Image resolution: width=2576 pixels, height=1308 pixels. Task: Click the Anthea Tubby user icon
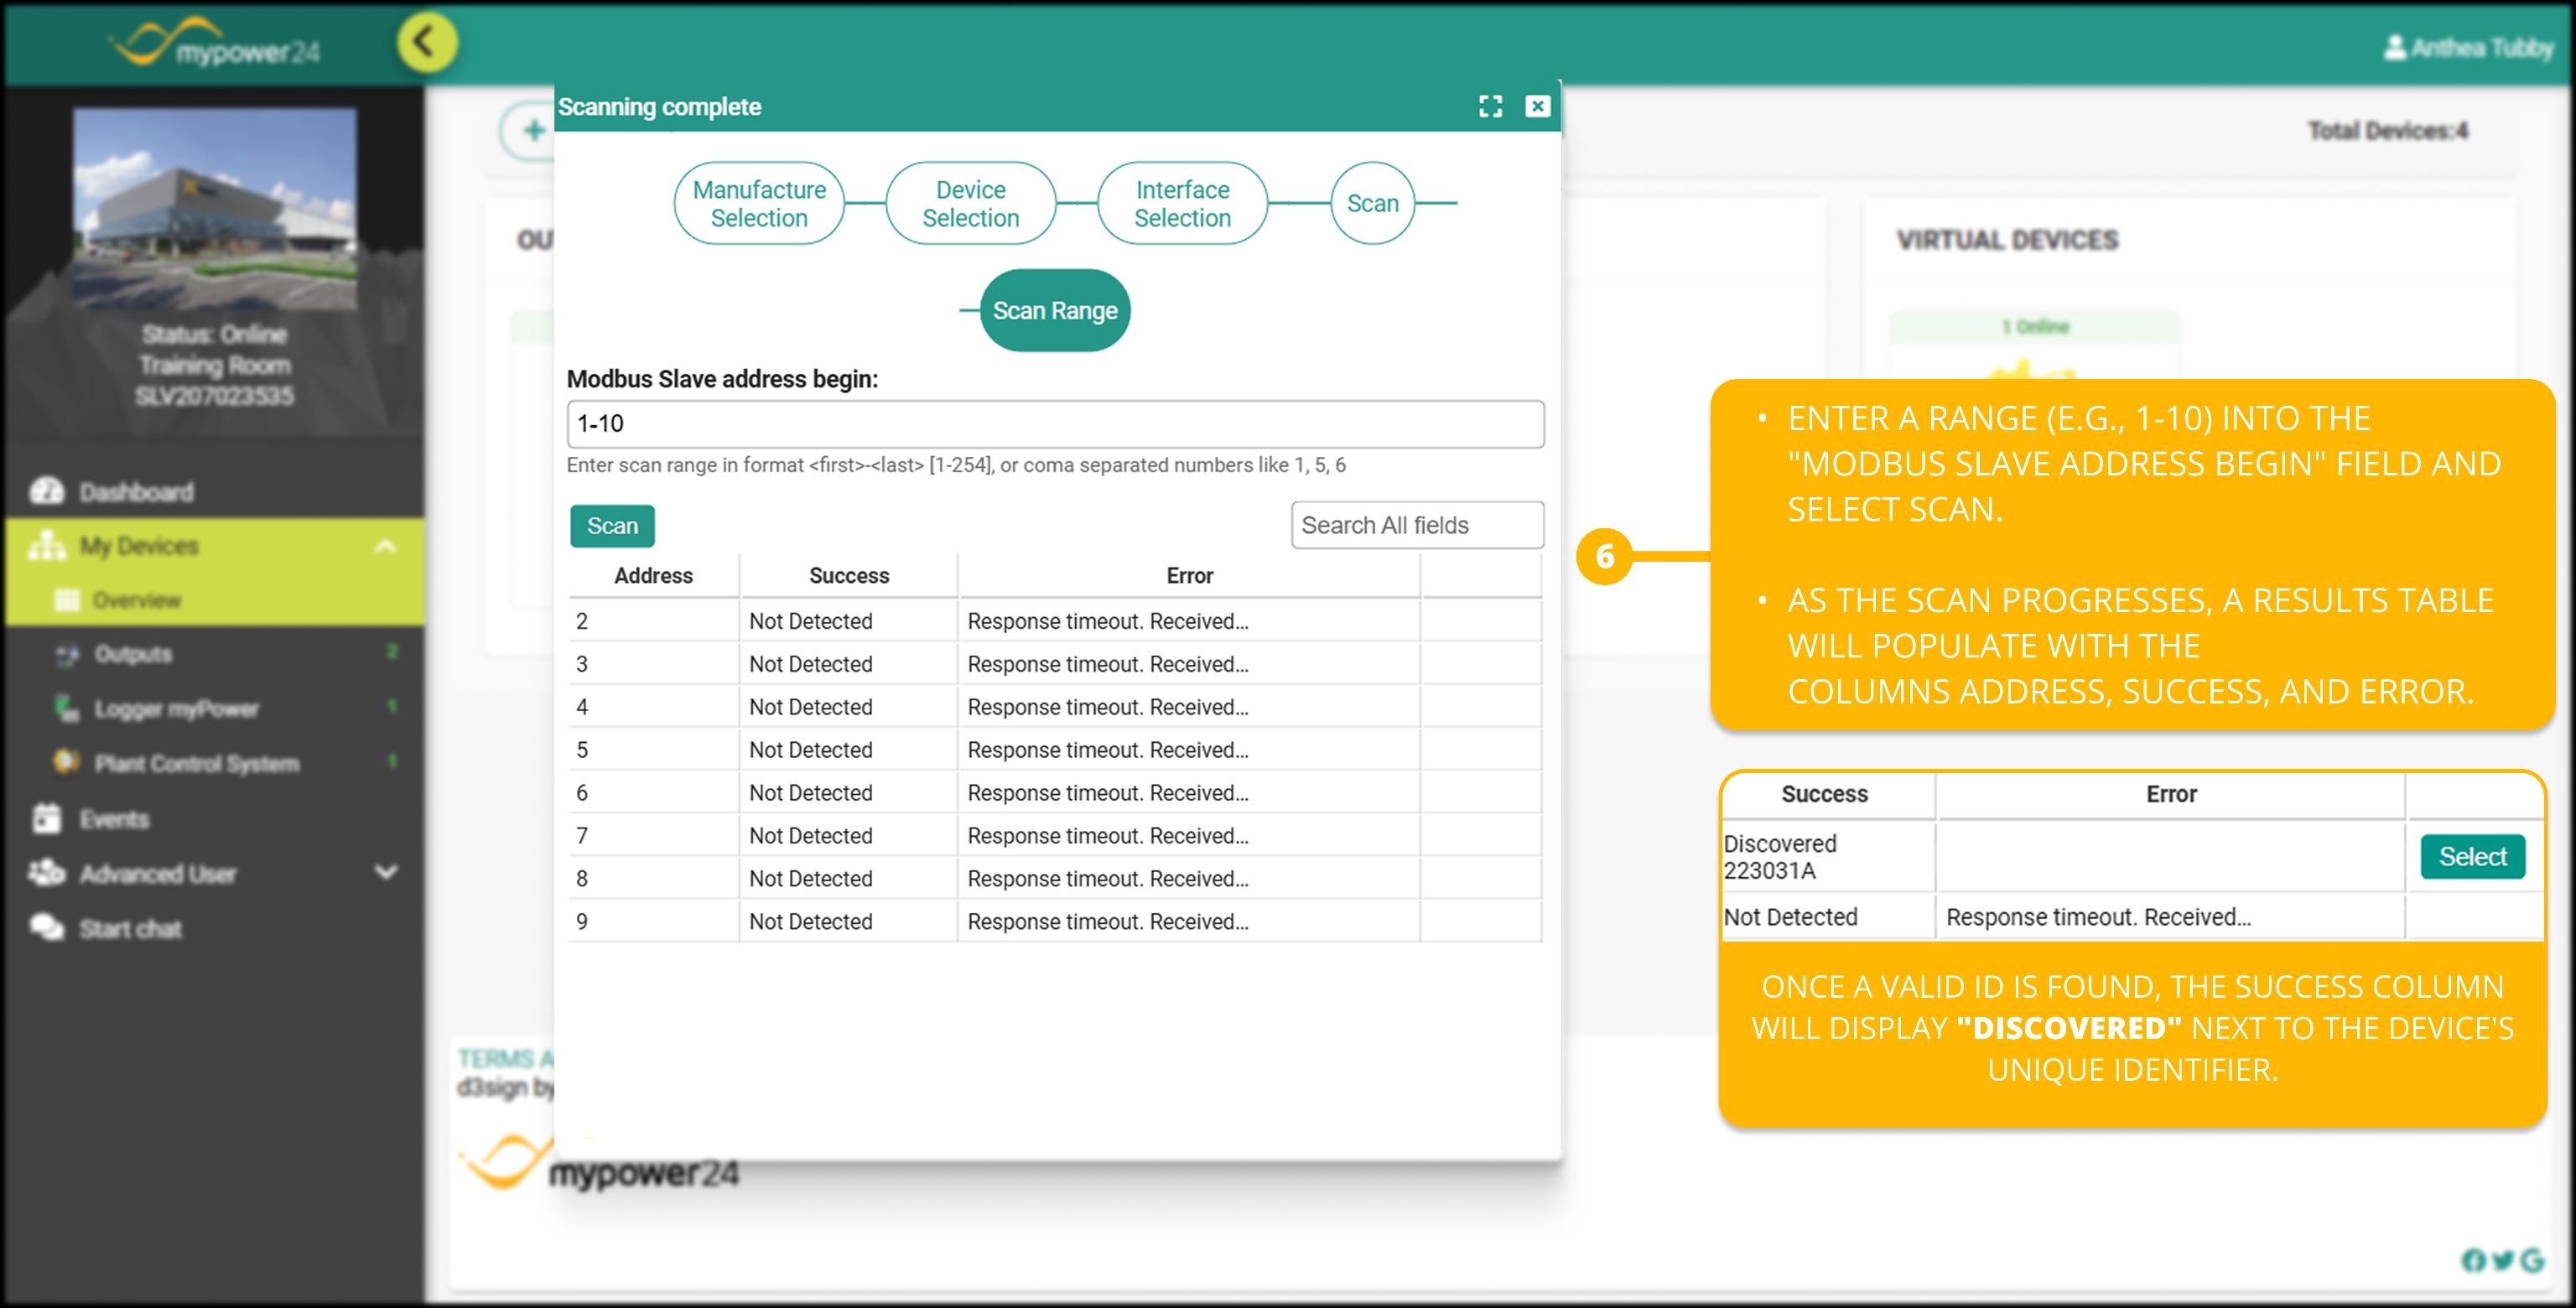(x=2394, y=47)
